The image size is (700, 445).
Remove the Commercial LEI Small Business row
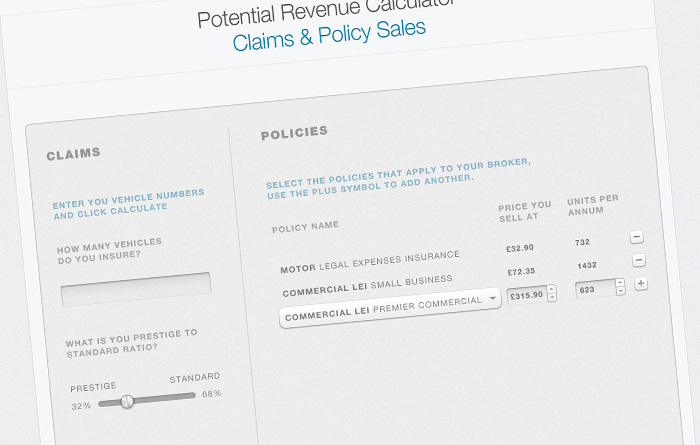639,260
